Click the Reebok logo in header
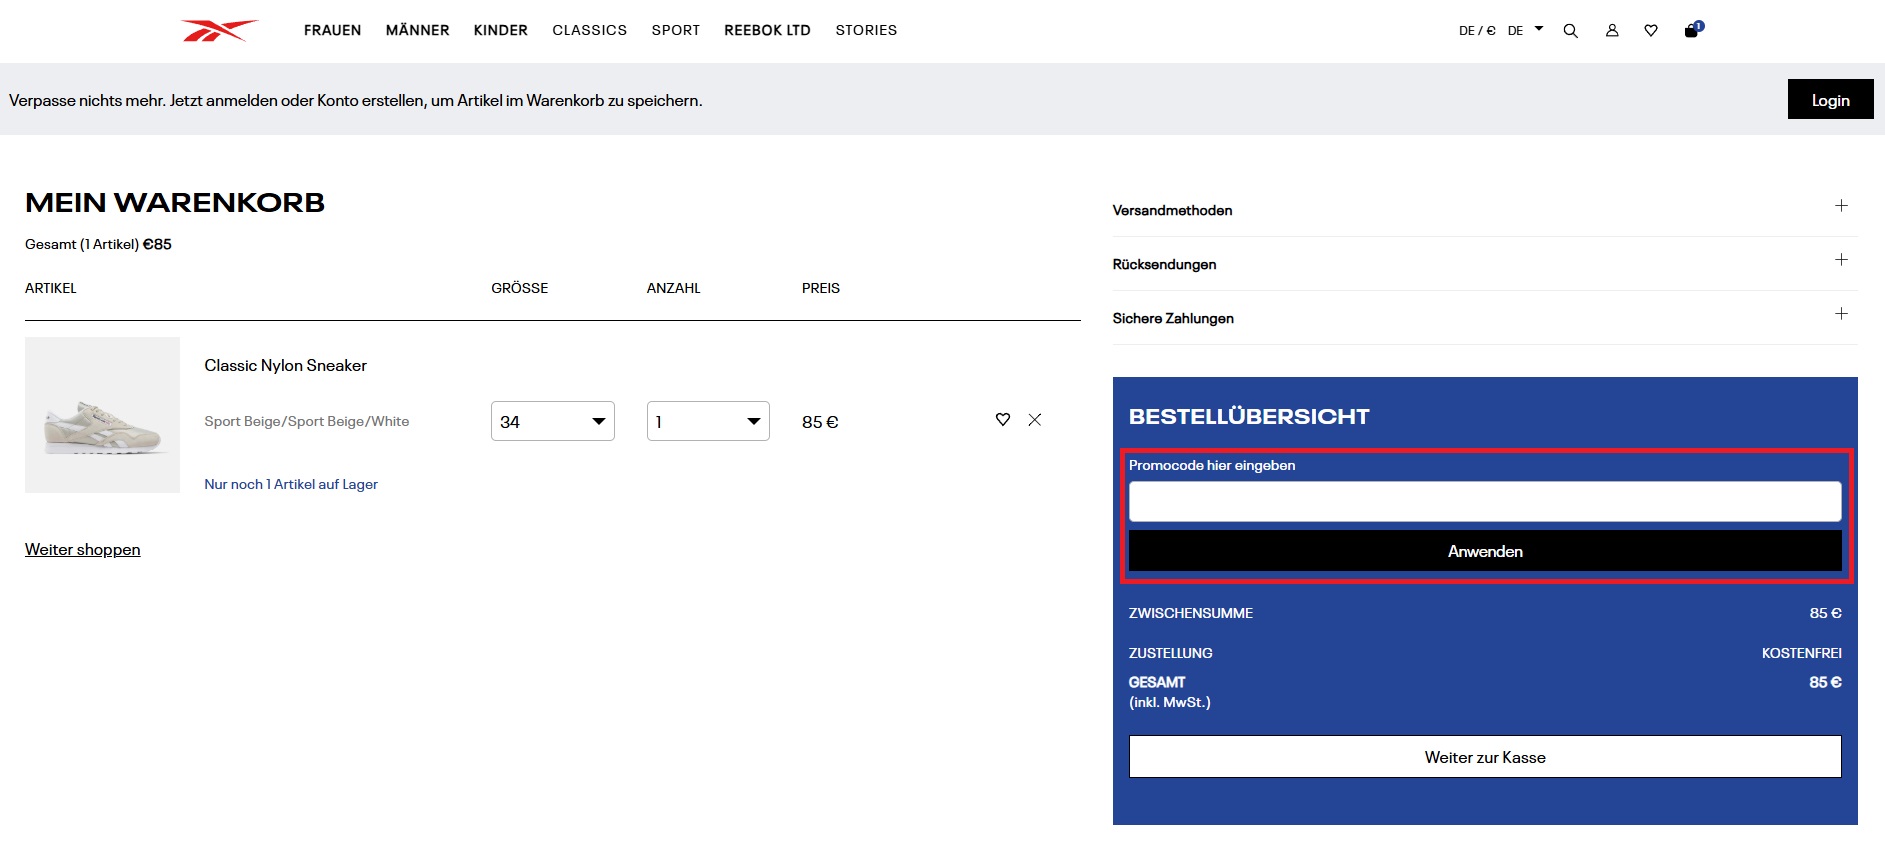 click(219, 31)
